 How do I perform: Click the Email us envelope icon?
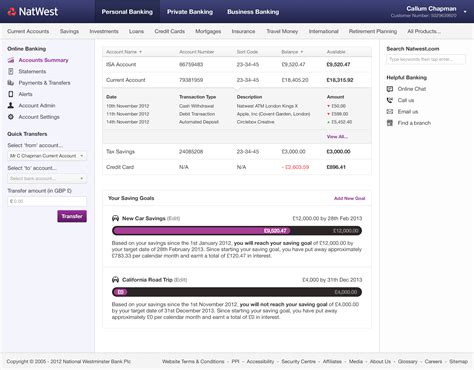(x=390, y=112)
